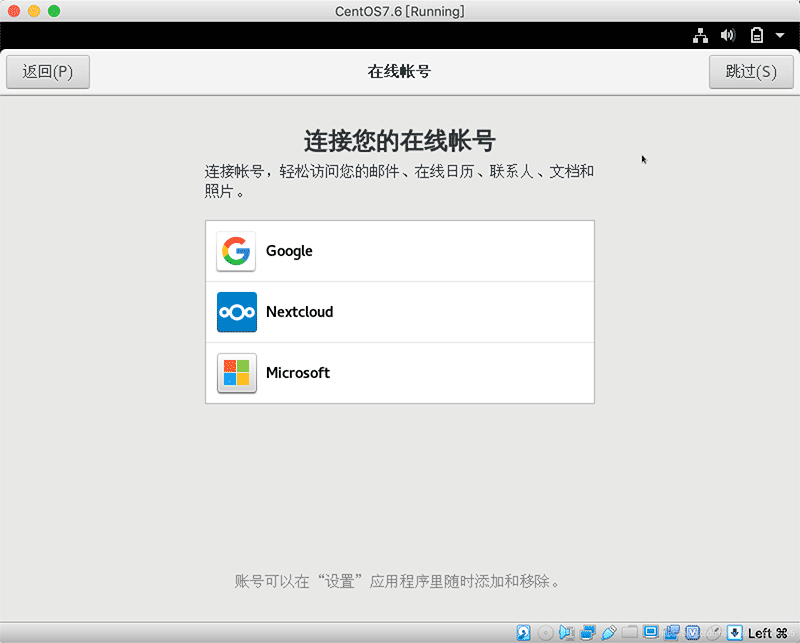
Task: Click the blue Nextcloud logo icon
Action: [236, 312]
